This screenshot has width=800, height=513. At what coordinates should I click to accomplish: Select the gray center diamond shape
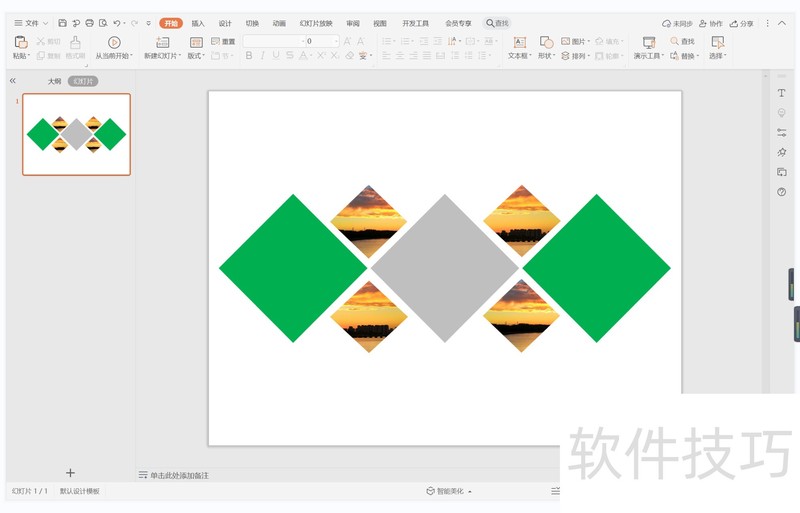[x=445, y=268]
